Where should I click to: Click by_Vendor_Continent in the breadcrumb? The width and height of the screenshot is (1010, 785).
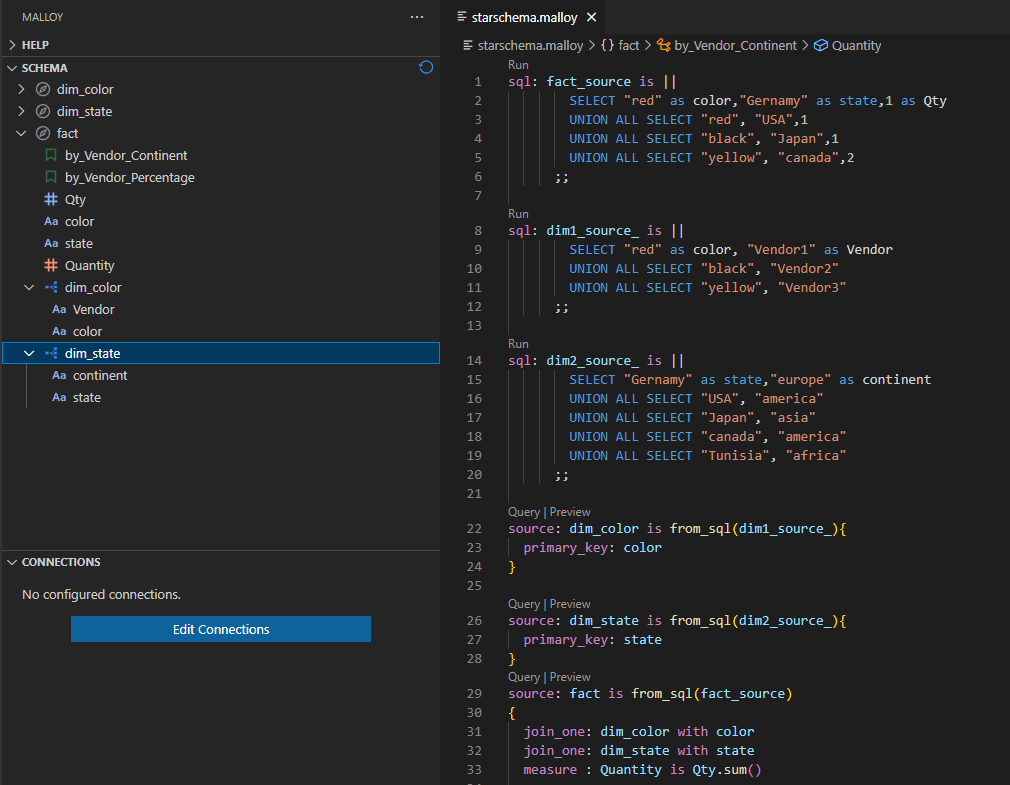tap(735, 45)
